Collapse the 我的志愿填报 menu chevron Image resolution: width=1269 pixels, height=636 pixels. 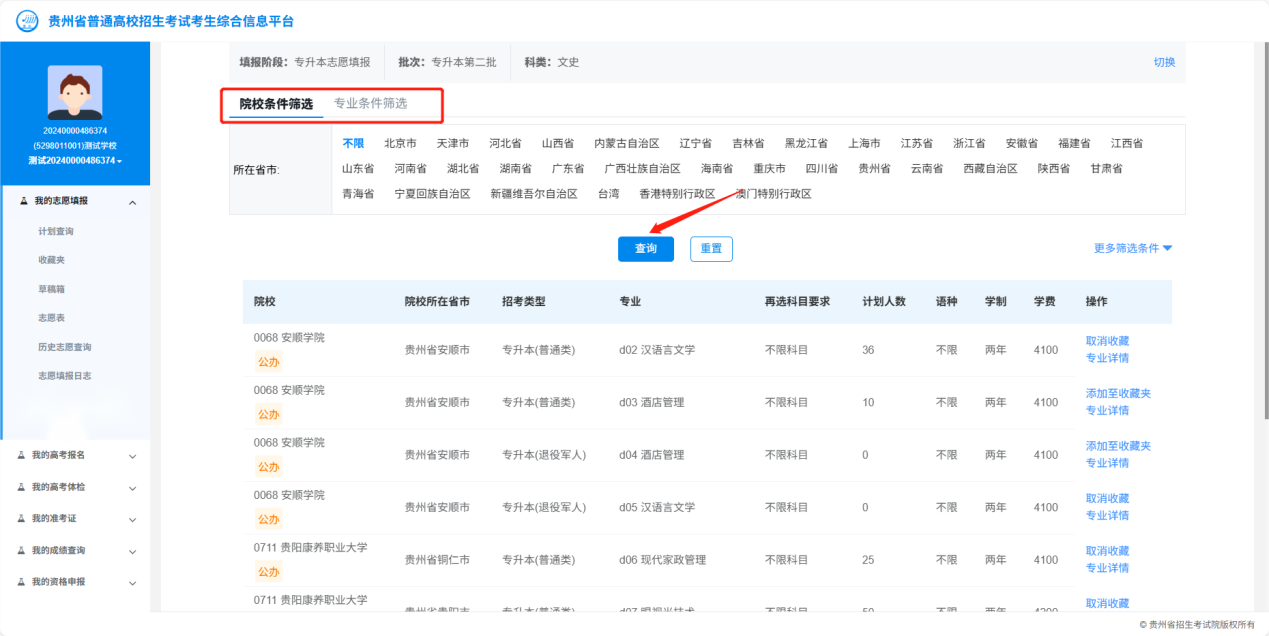[x=133, y=202]
